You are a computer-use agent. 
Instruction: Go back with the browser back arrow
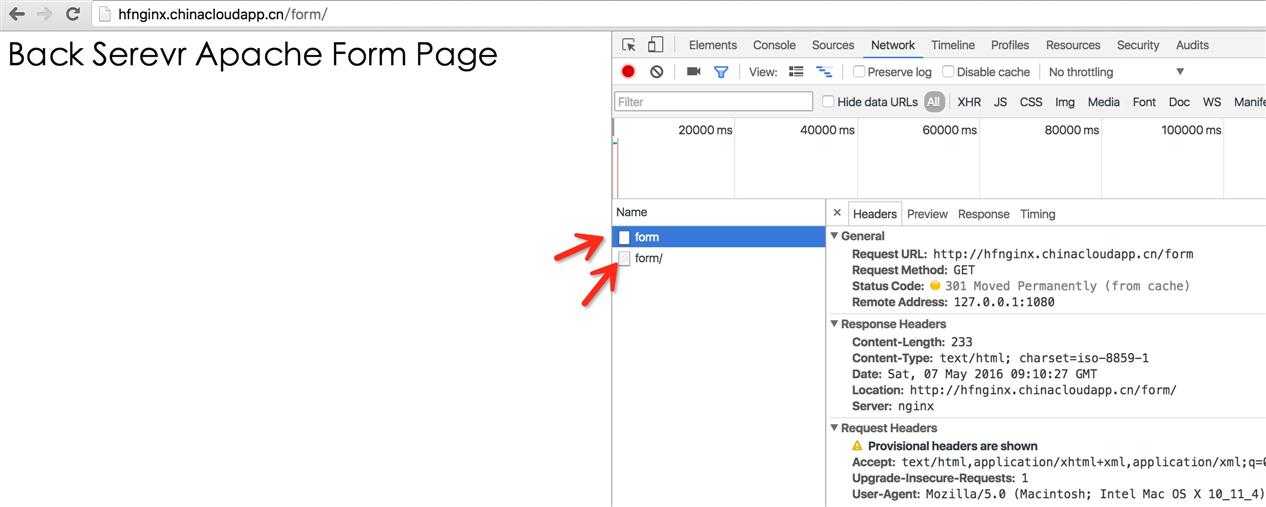[x=16, y=14]
